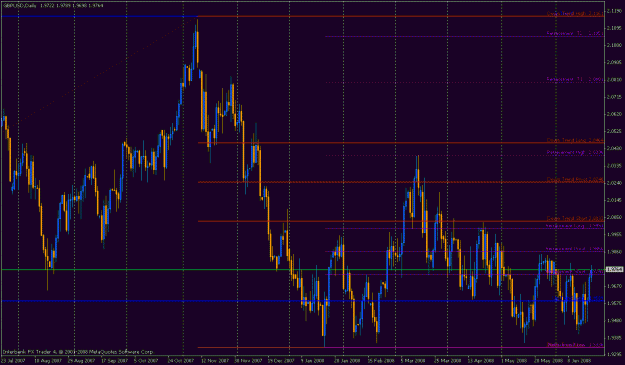Click the 28 Jan 2008 date label
This screenshot has width=625, height=365.
point(348,361)
